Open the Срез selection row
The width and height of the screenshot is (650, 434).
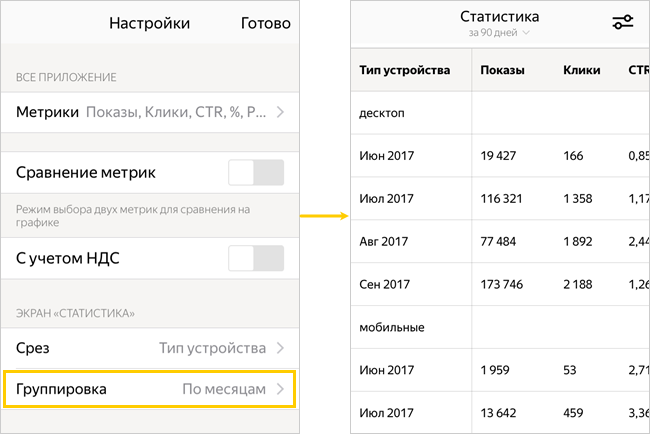(x=150, y=348)
